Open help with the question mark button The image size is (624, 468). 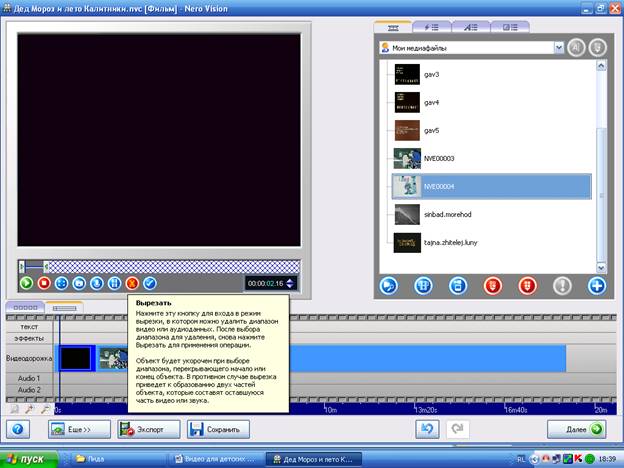click(x=18, y=429)
